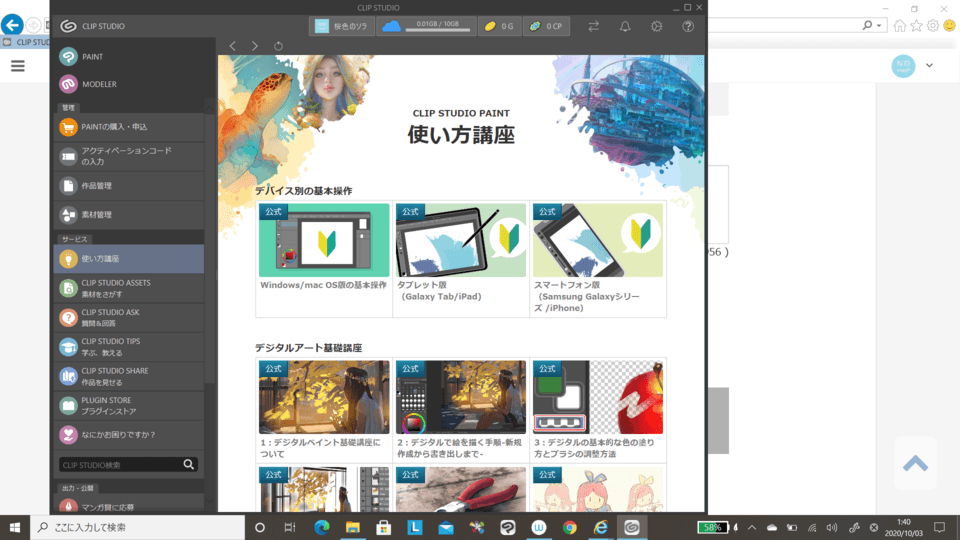The width and height of the screenshot is (960, 540).
Task: Open the help question mark icon
Action: (688, 26)
